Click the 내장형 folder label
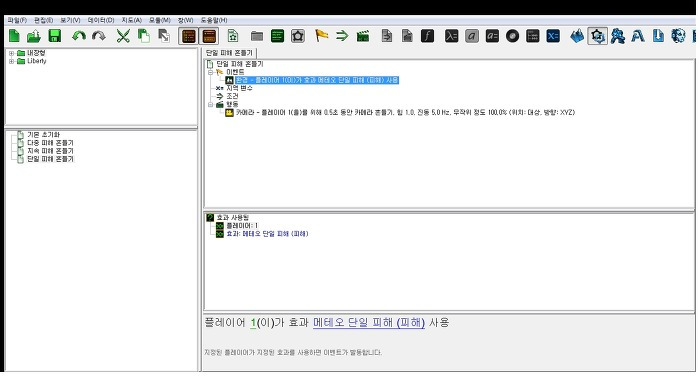Image resolution: width=700 pixels, height=376 pixels. point(36,53)
